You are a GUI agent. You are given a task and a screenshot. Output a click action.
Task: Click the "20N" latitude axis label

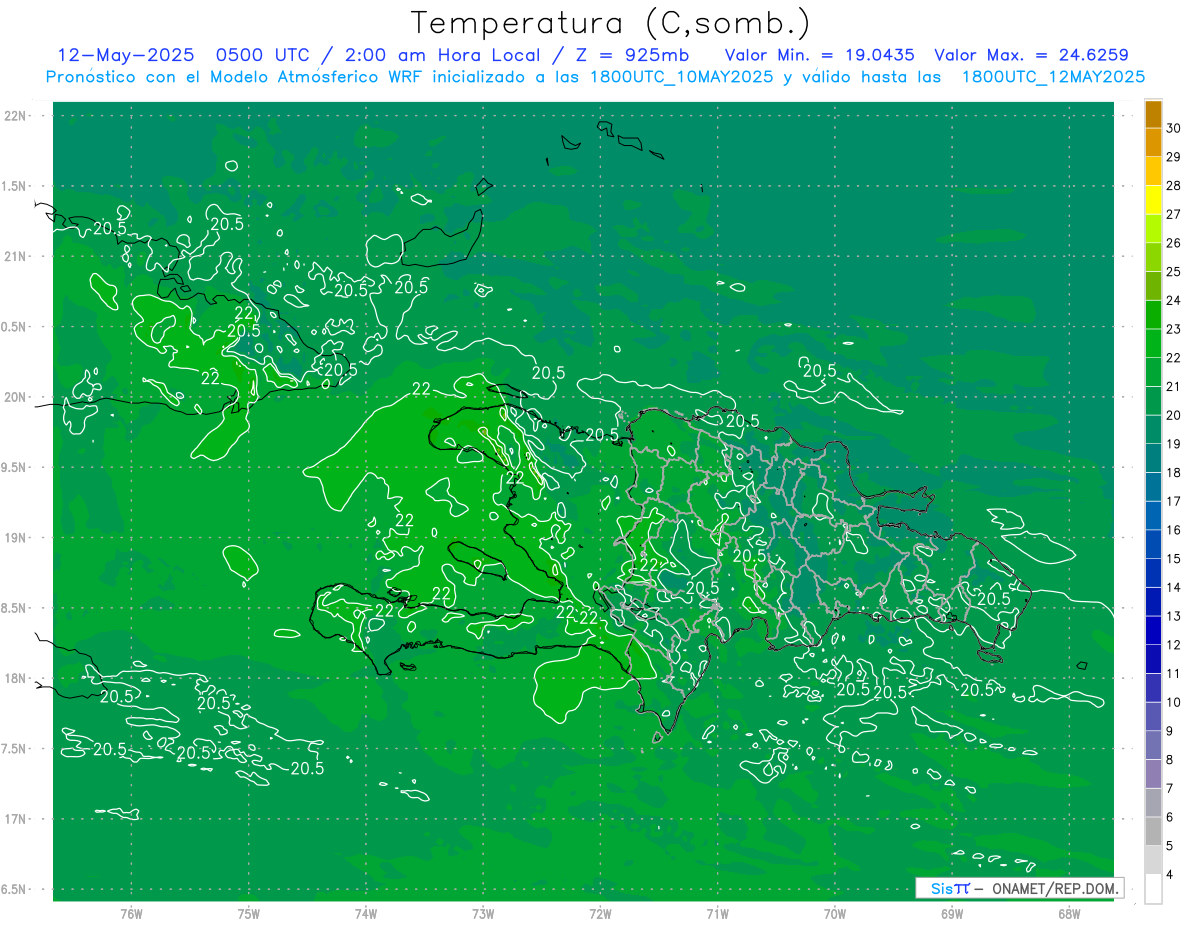pyautogui.click(x=16, y=397)
